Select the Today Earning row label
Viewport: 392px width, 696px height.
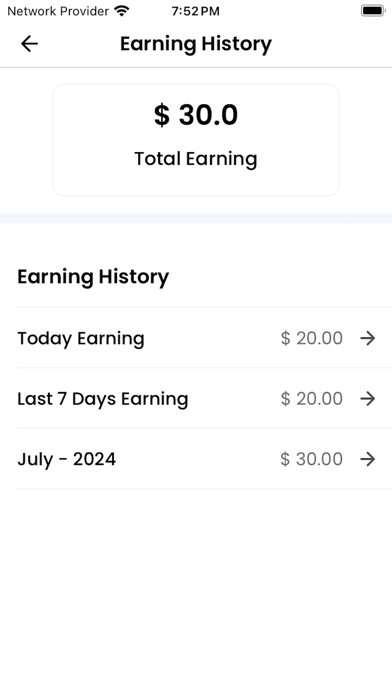pyautogui.click(x=81, y=339)
